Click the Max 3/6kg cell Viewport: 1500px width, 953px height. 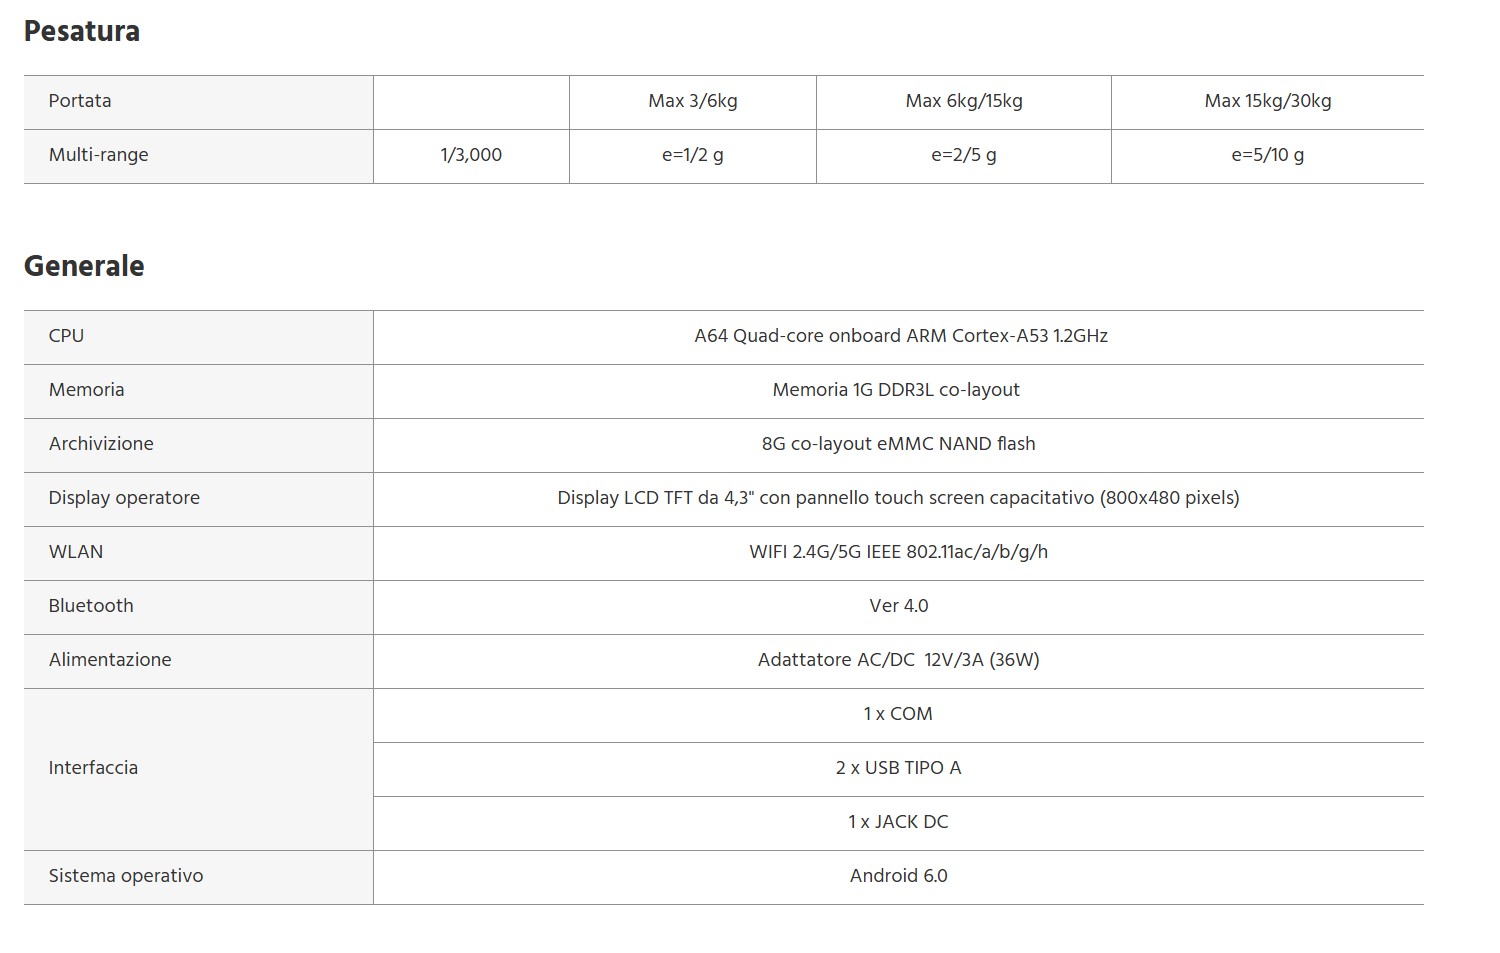click(x=693, y=101)
